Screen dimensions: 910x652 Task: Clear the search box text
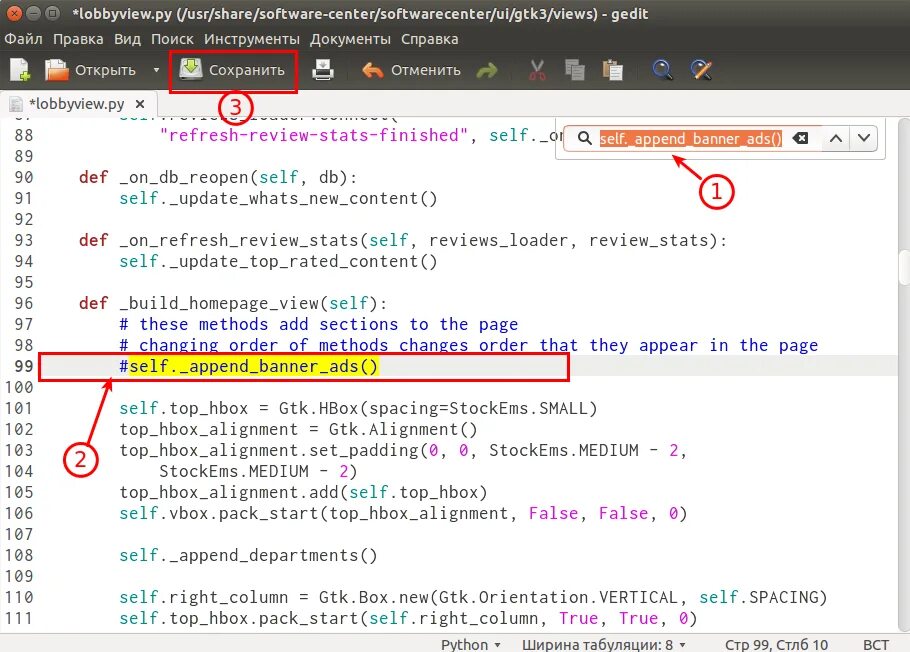800,138
